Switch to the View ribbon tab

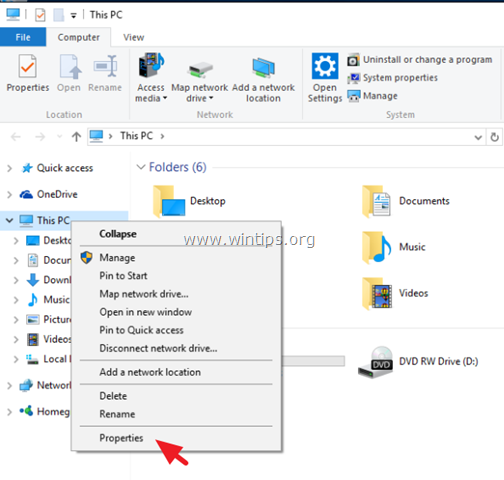pos(134,37)
